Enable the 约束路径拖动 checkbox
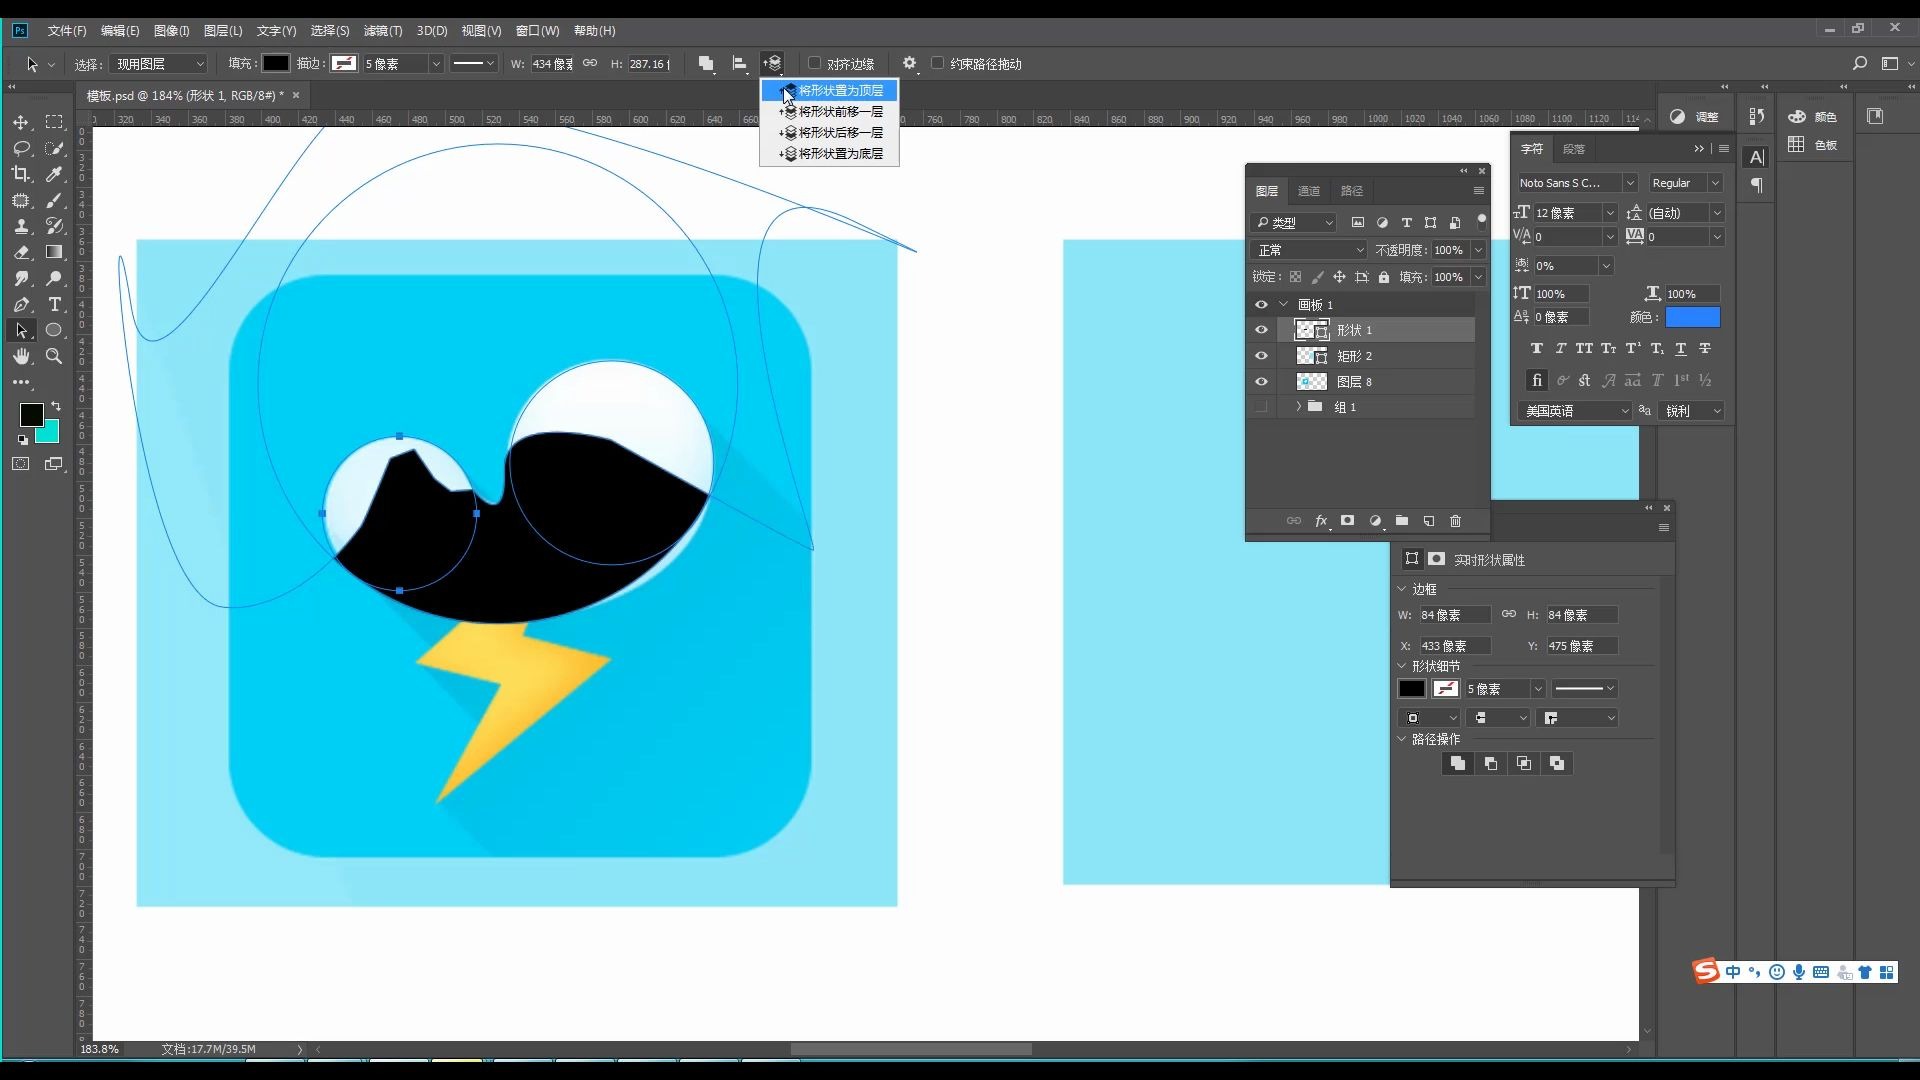 coord(937,64)
